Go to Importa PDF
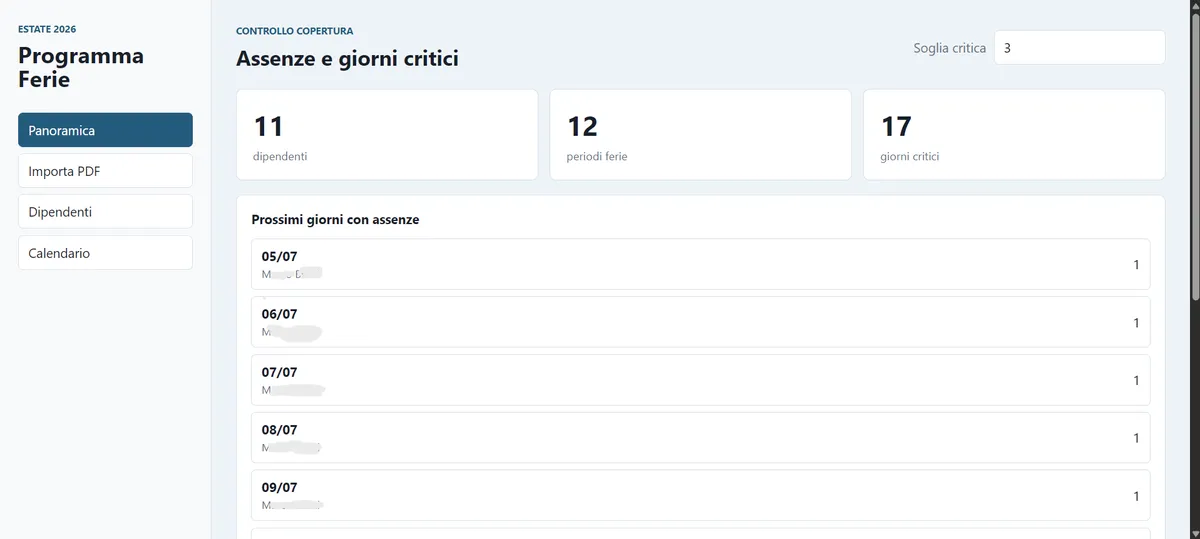Screen dimensions: 1200x539 click(x=105, y=171)
